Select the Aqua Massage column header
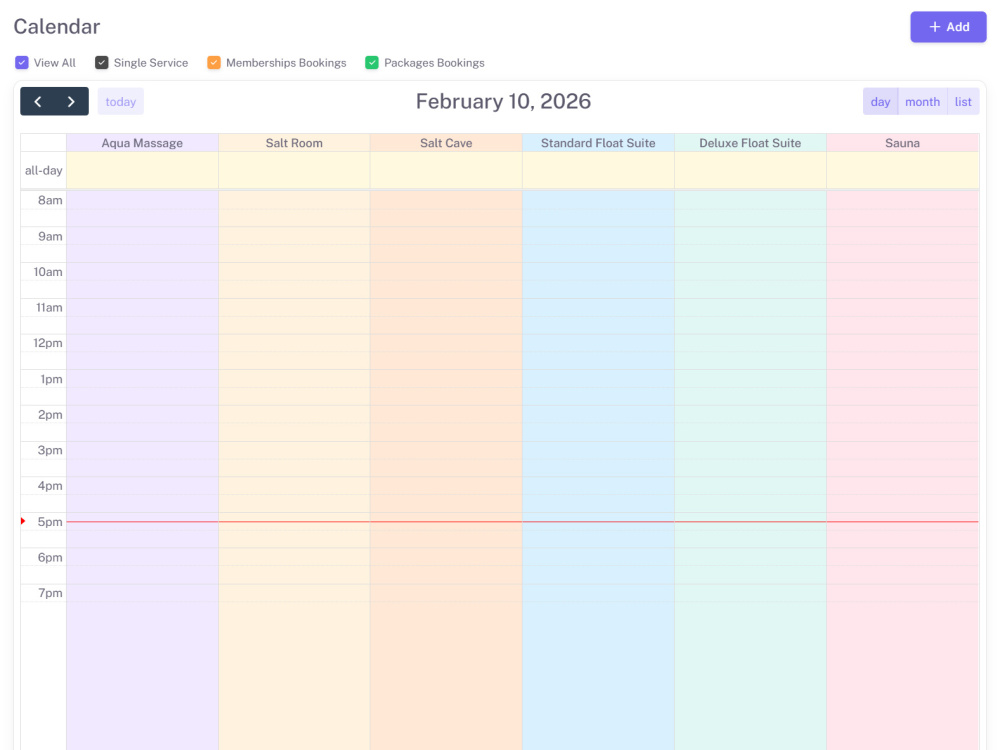This screenshot has height=750, width=1000. tap(142, 143)
